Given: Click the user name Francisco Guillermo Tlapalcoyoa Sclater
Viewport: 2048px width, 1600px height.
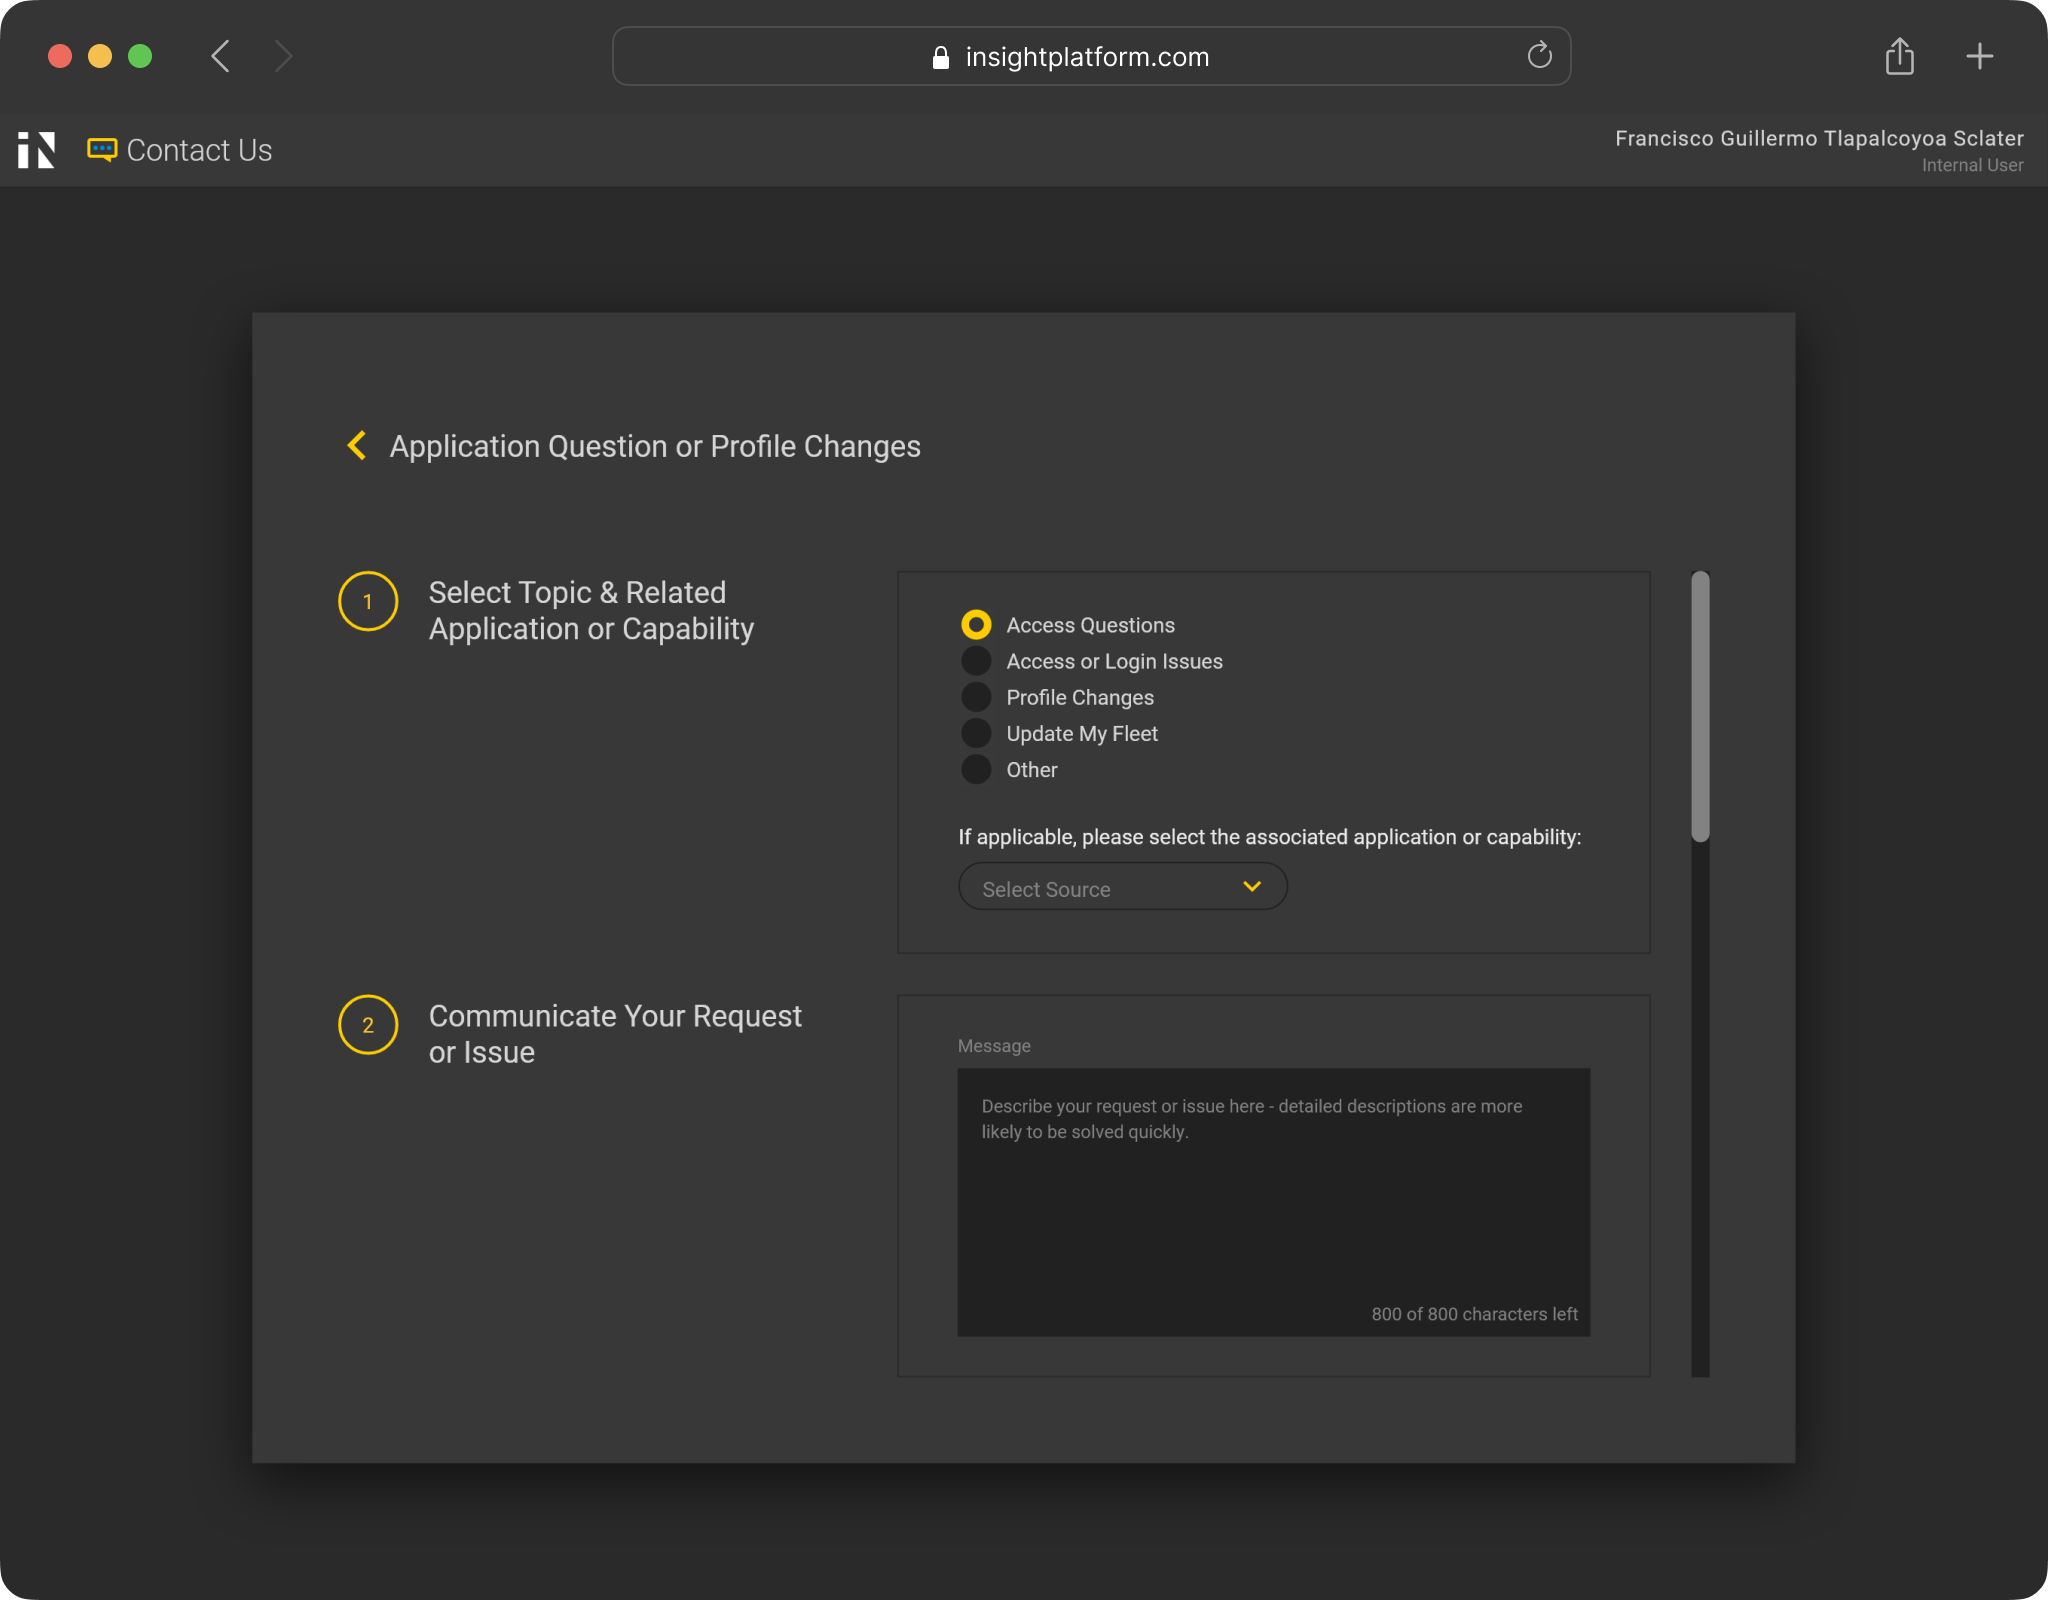Looking at the screenshot, I should tap(1818, 138).
